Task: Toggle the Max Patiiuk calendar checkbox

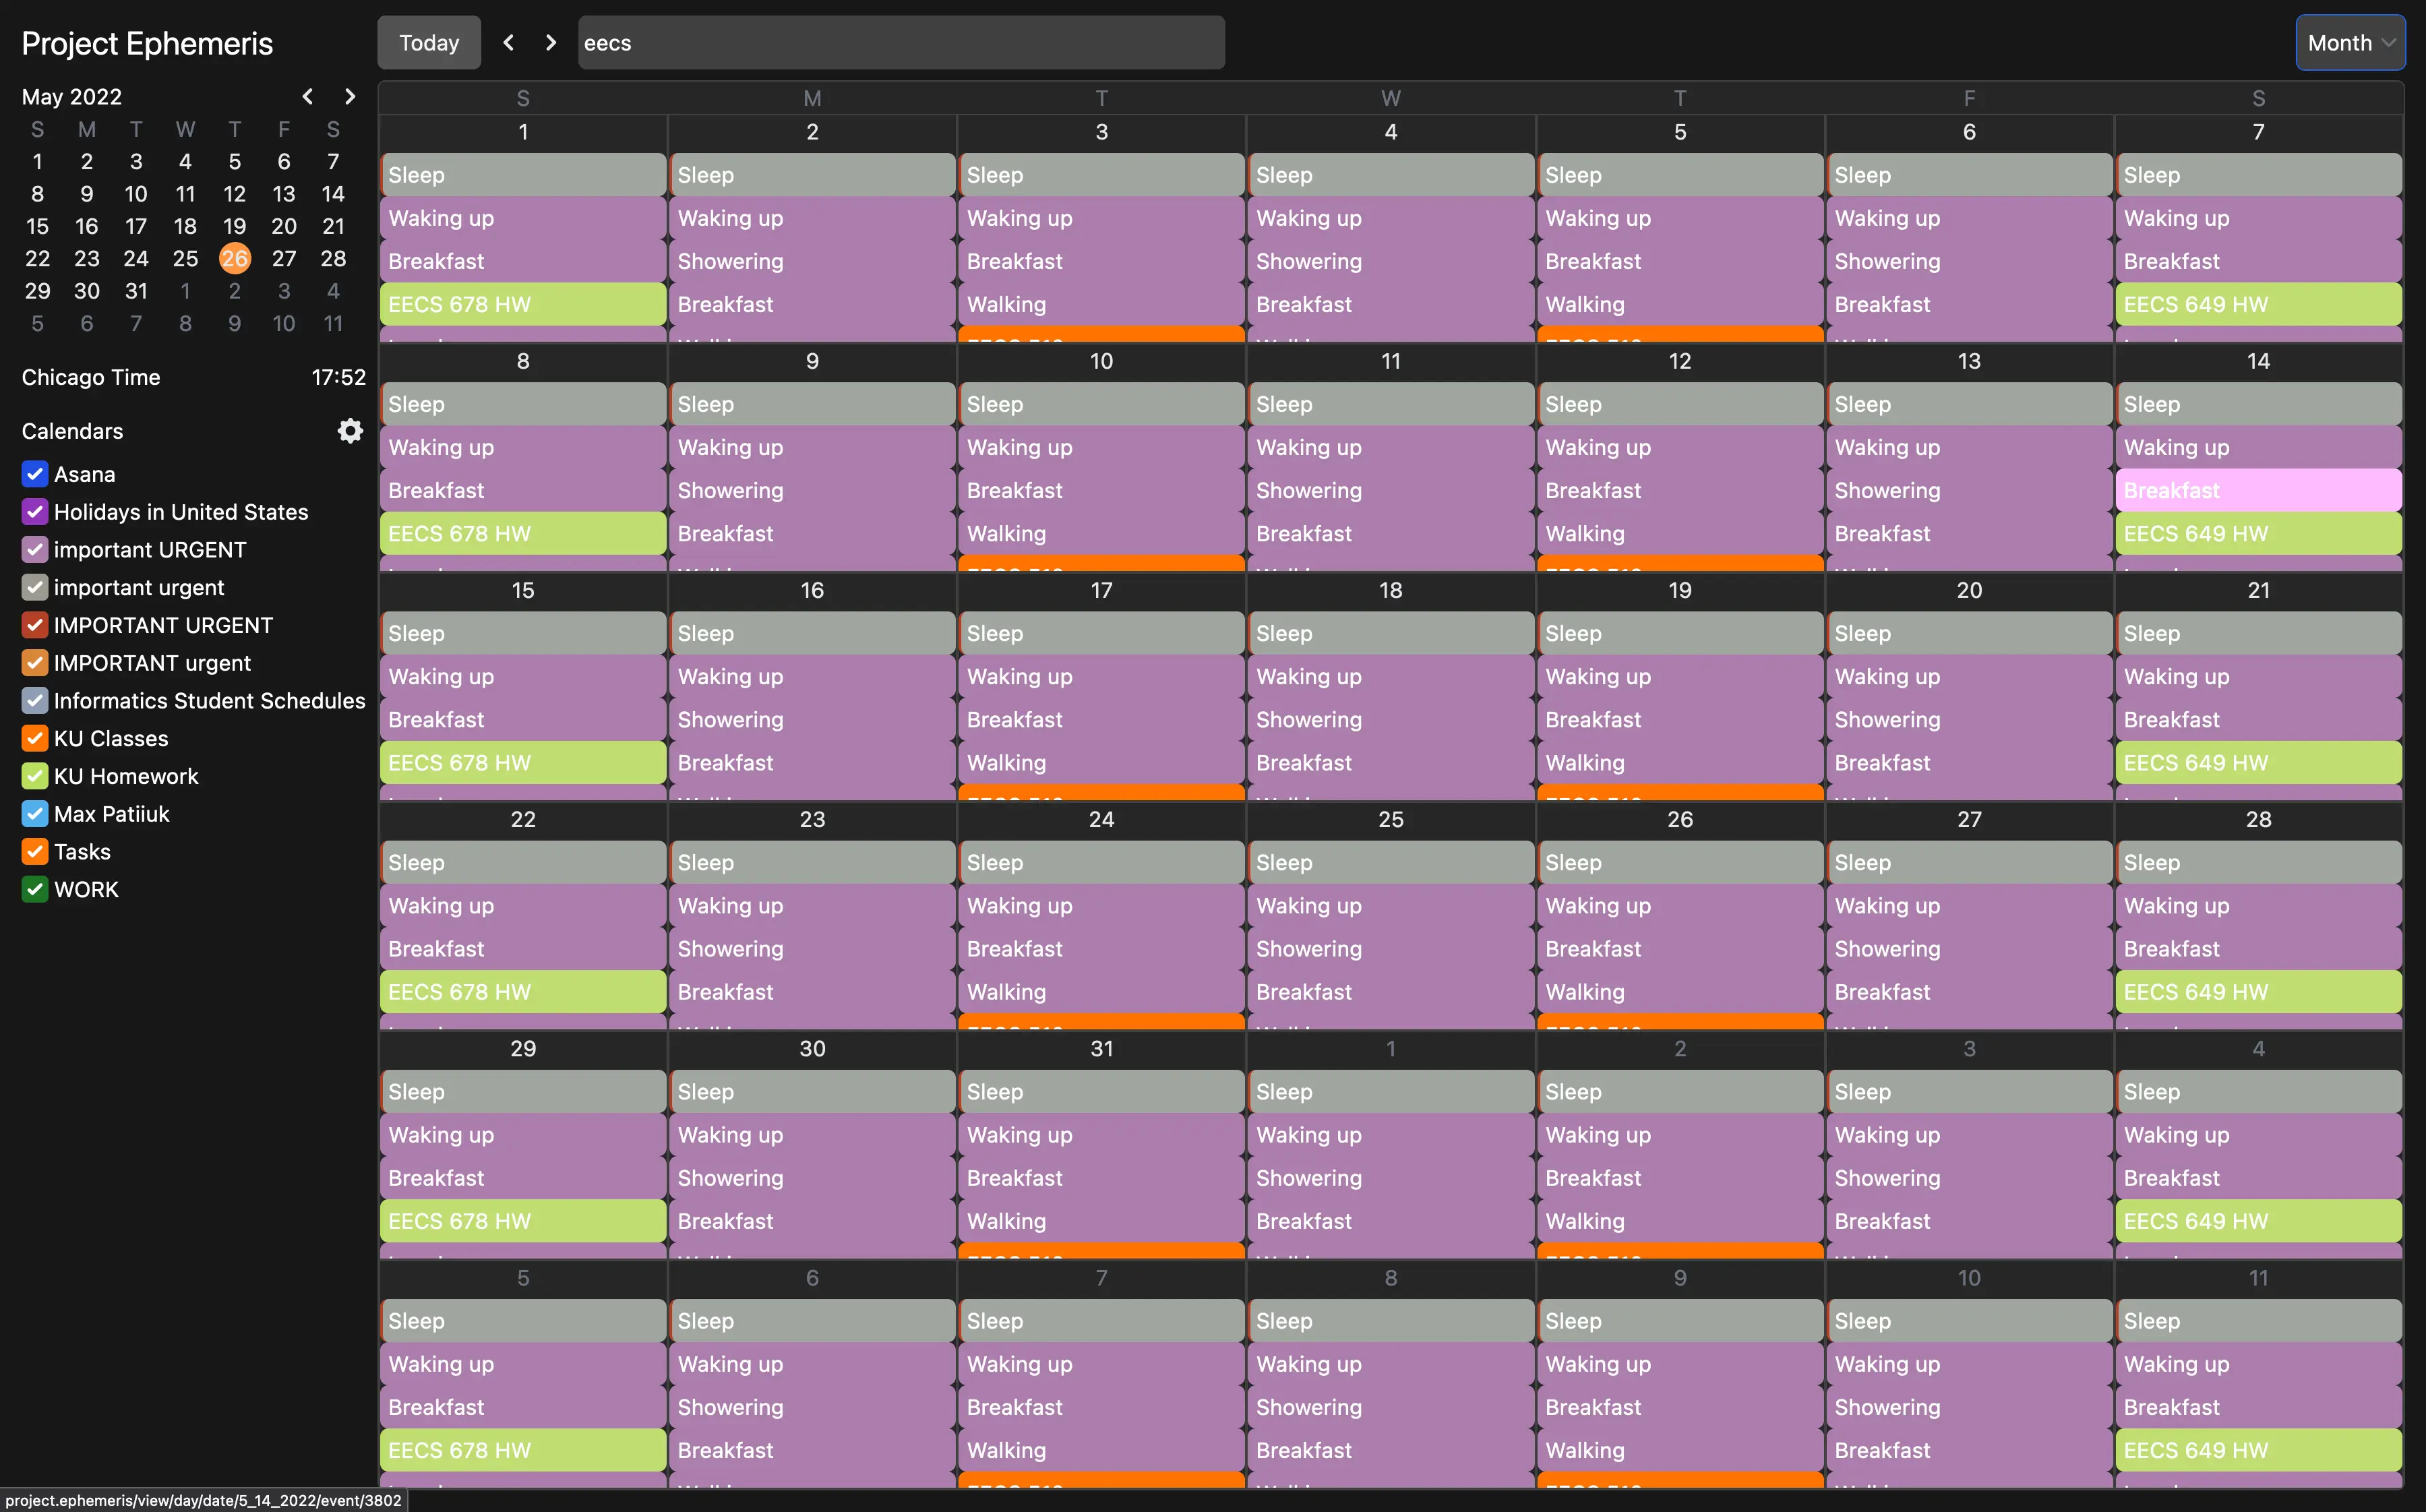Action: 35,814
